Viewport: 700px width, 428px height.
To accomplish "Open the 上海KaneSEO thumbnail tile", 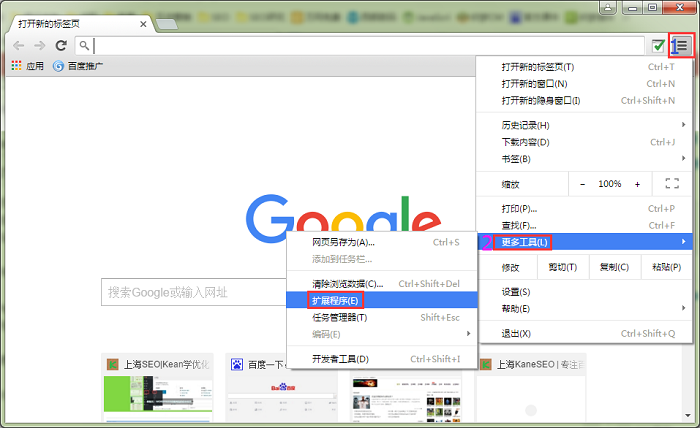I will point(531,387).
